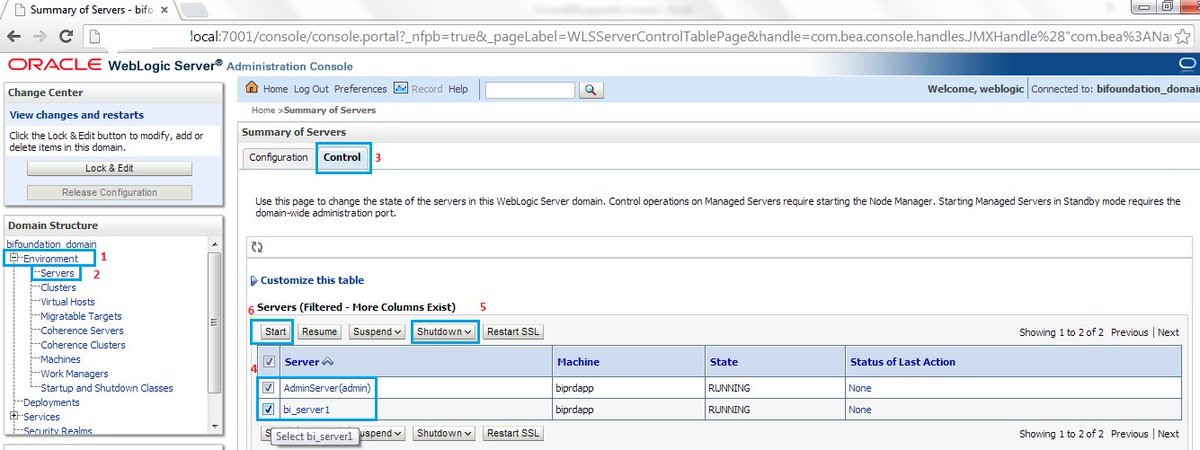Open Home in the toolbar

pyautogui.click(x=275, y=89)
